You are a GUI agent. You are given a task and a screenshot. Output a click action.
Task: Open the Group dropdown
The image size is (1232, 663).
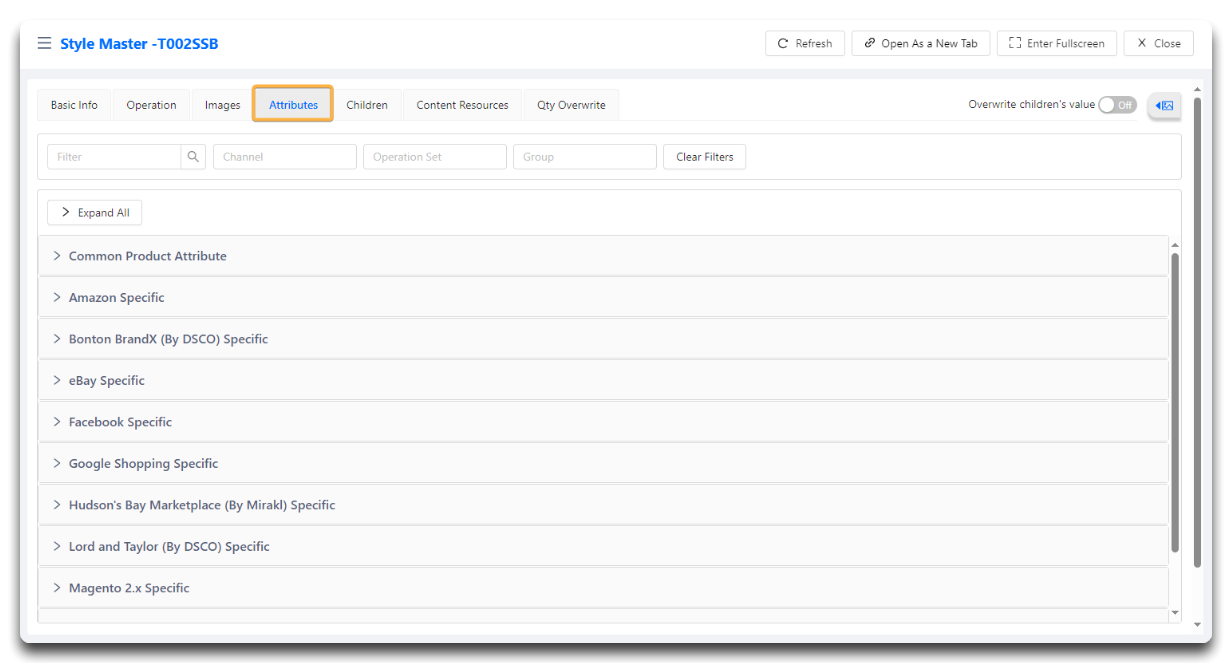tap(585, 157)
